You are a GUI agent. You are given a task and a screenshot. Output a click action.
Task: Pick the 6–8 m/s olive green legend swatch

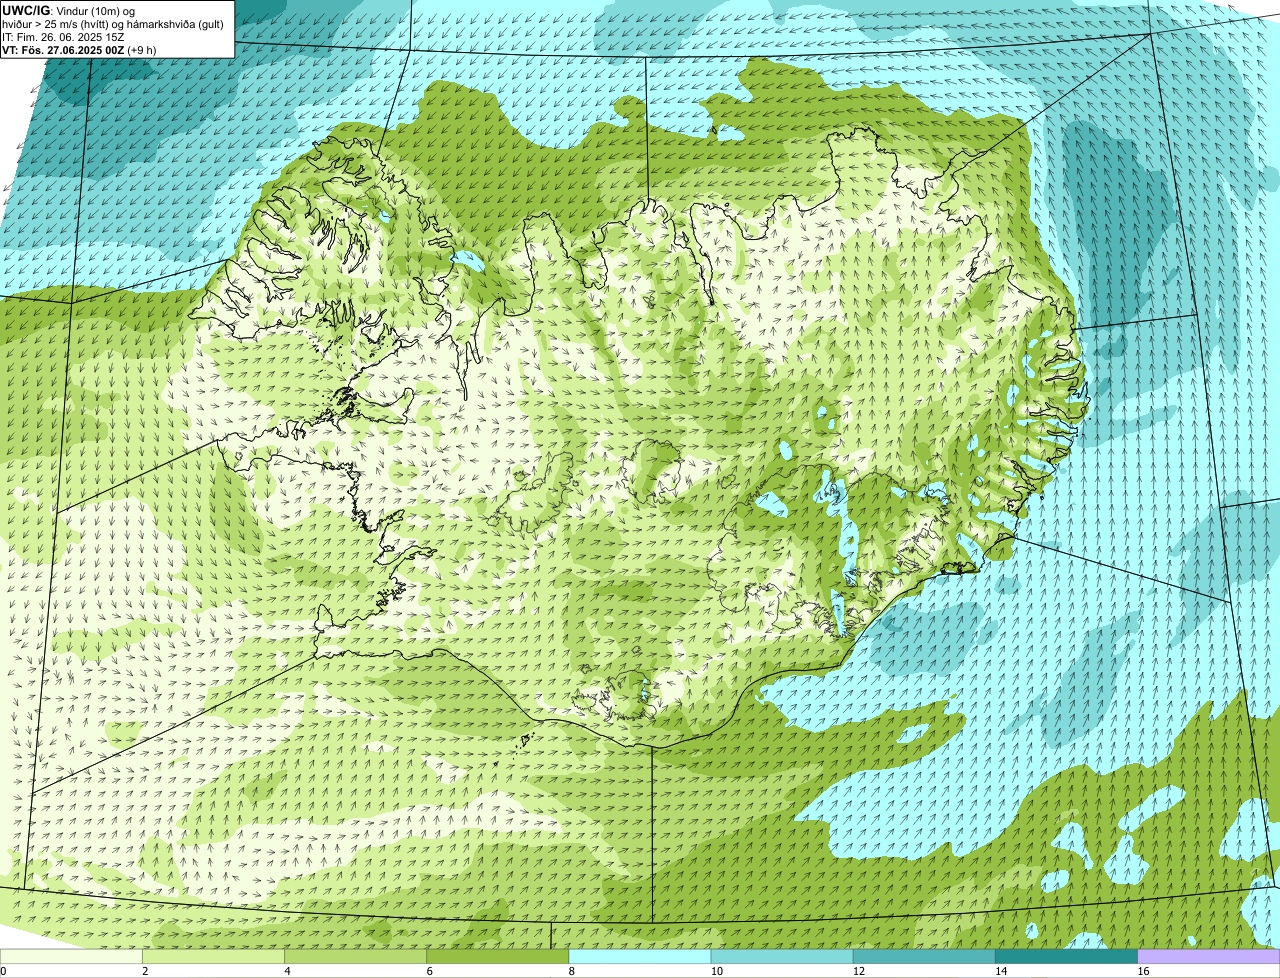[498, 956]
